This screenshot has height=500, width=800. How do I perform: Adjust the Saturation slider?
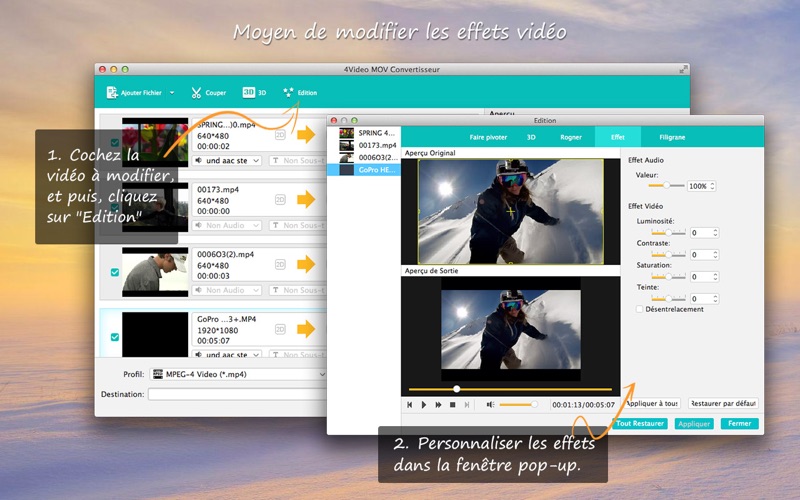(668, 277)
